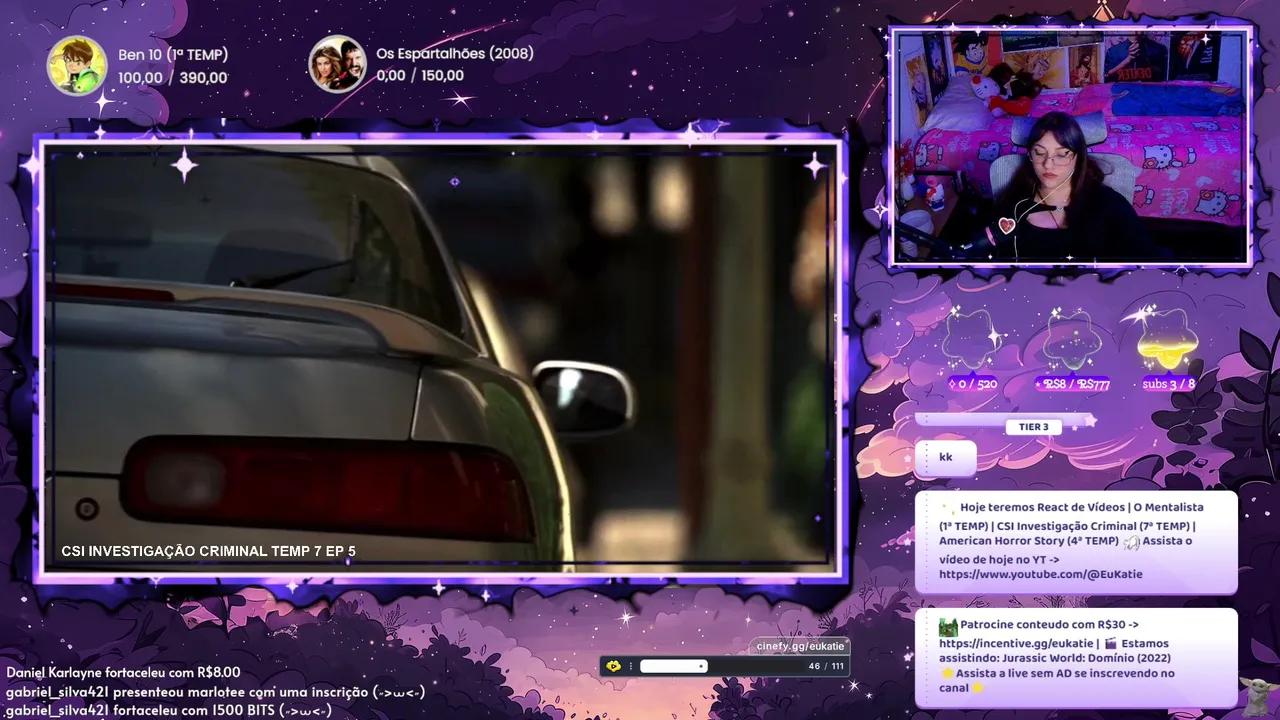Click the 'Hoje teremos React de Vídeos' message
Screen dimensions: 1280x720
tap(1076, 541)
